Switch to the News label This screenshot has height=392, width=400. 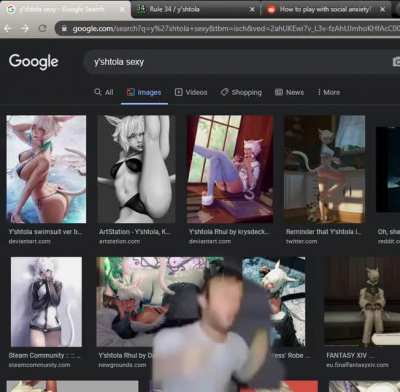tap(295, 92)
